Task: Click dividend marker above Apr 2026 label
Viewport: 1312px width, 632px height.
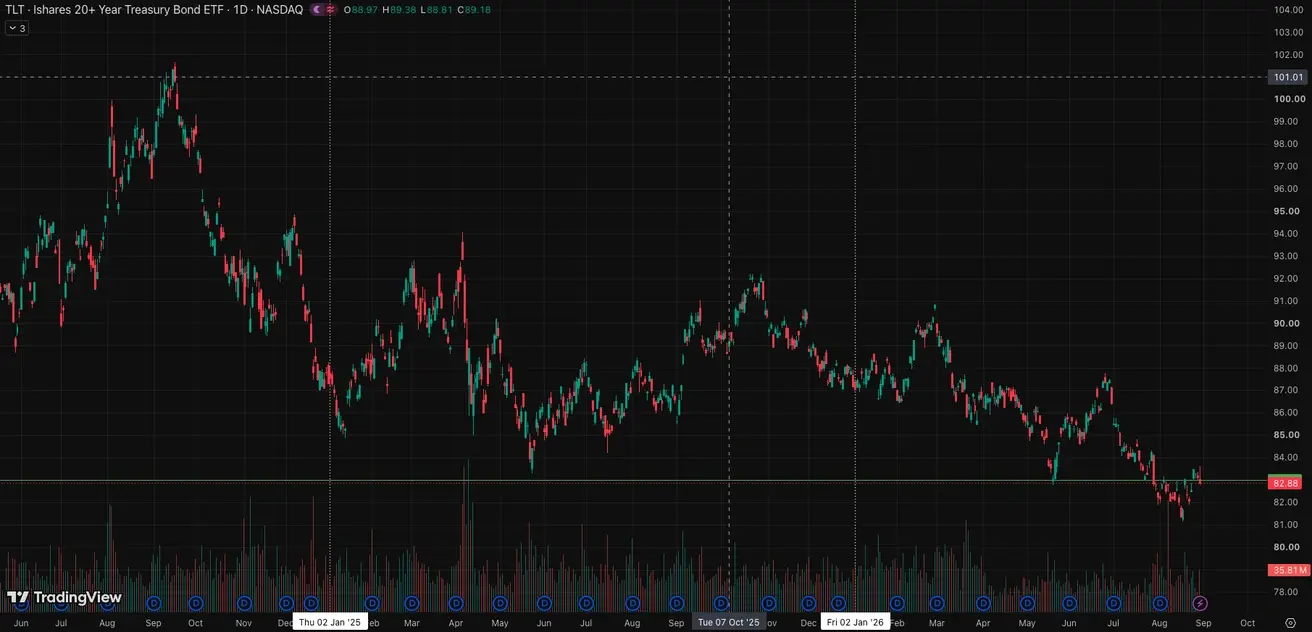Action: tap(983, 603)
